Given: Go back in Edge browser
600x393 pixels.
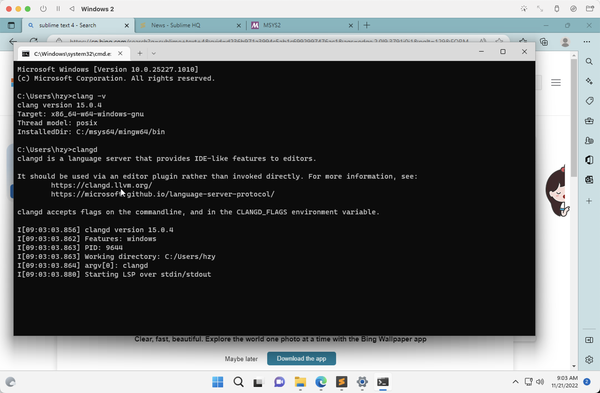Looking at the screenshot, I should tap(13, 41).
